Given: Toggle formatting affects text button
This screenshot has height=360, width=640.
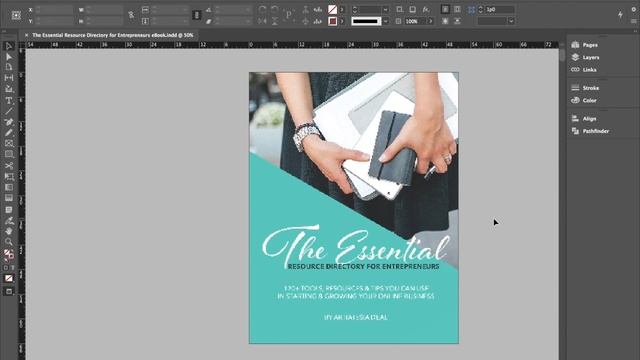Looking at the screenshot, I should 13,268.
